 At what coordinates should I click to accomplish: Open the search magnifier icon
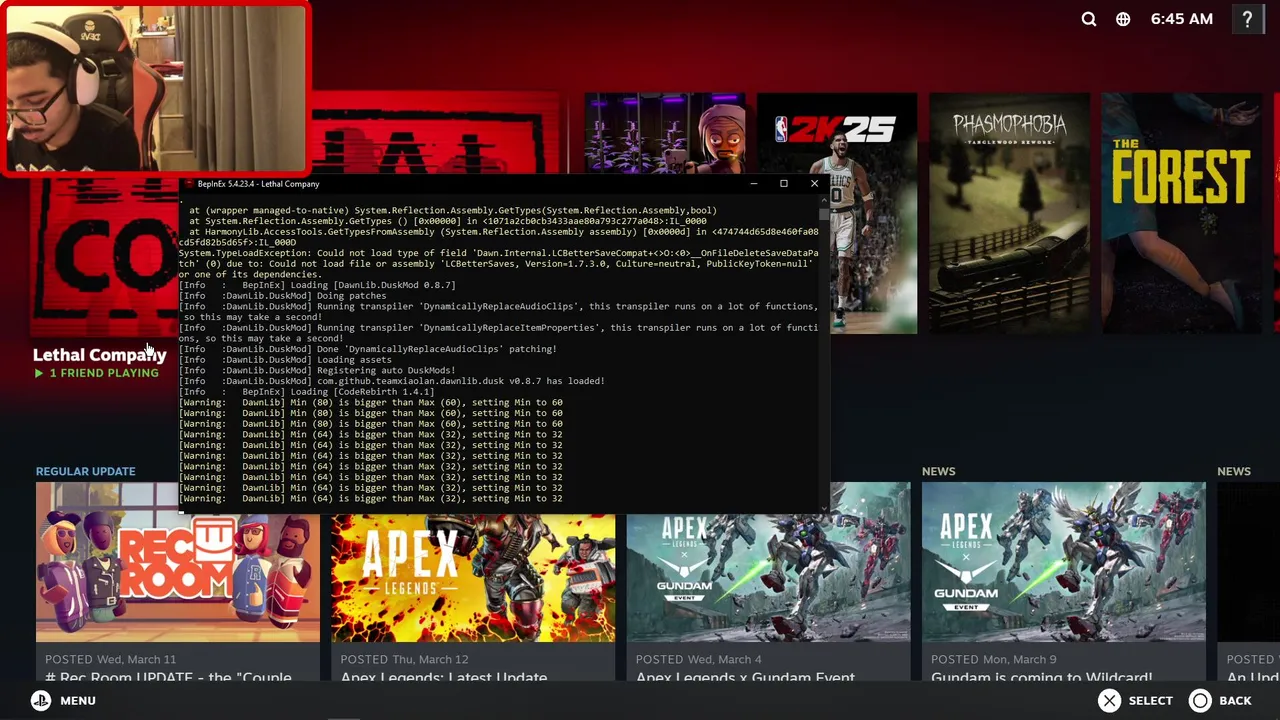tap(1089, 19)
